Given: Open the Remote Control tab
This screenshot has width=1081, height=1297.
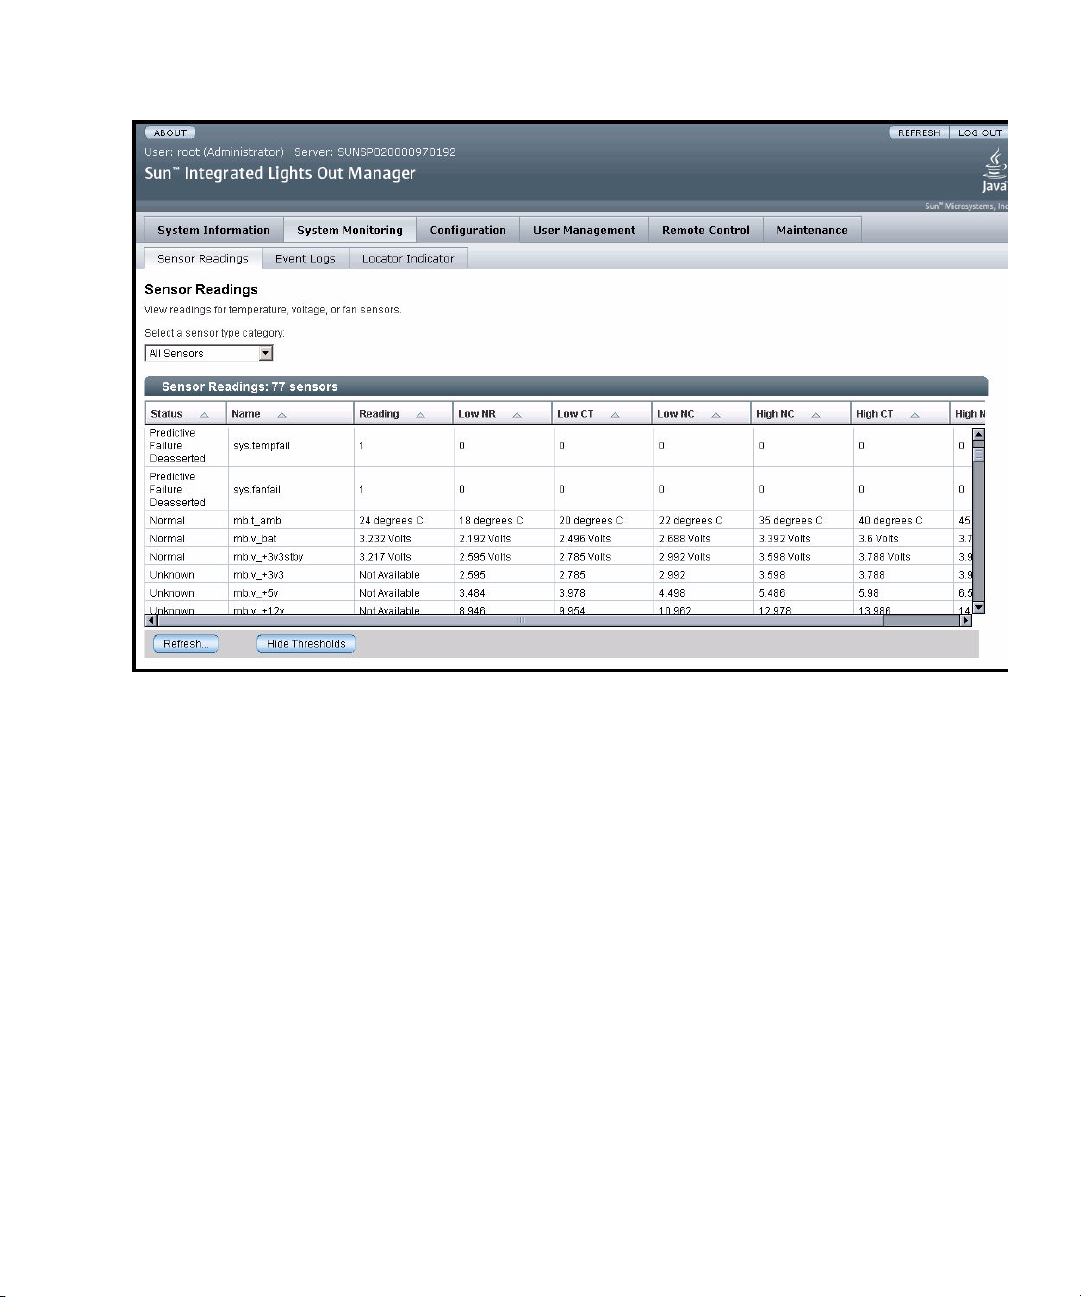Looking at the screenshot, I should (706, 230).
